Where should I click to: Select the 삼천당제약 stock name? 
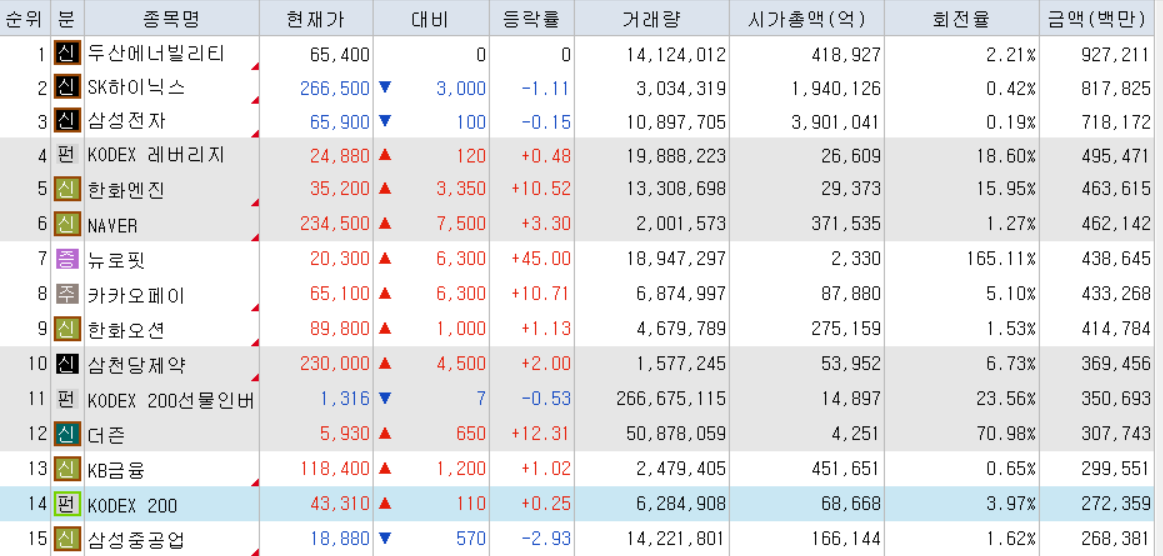[x=136, y=364]
